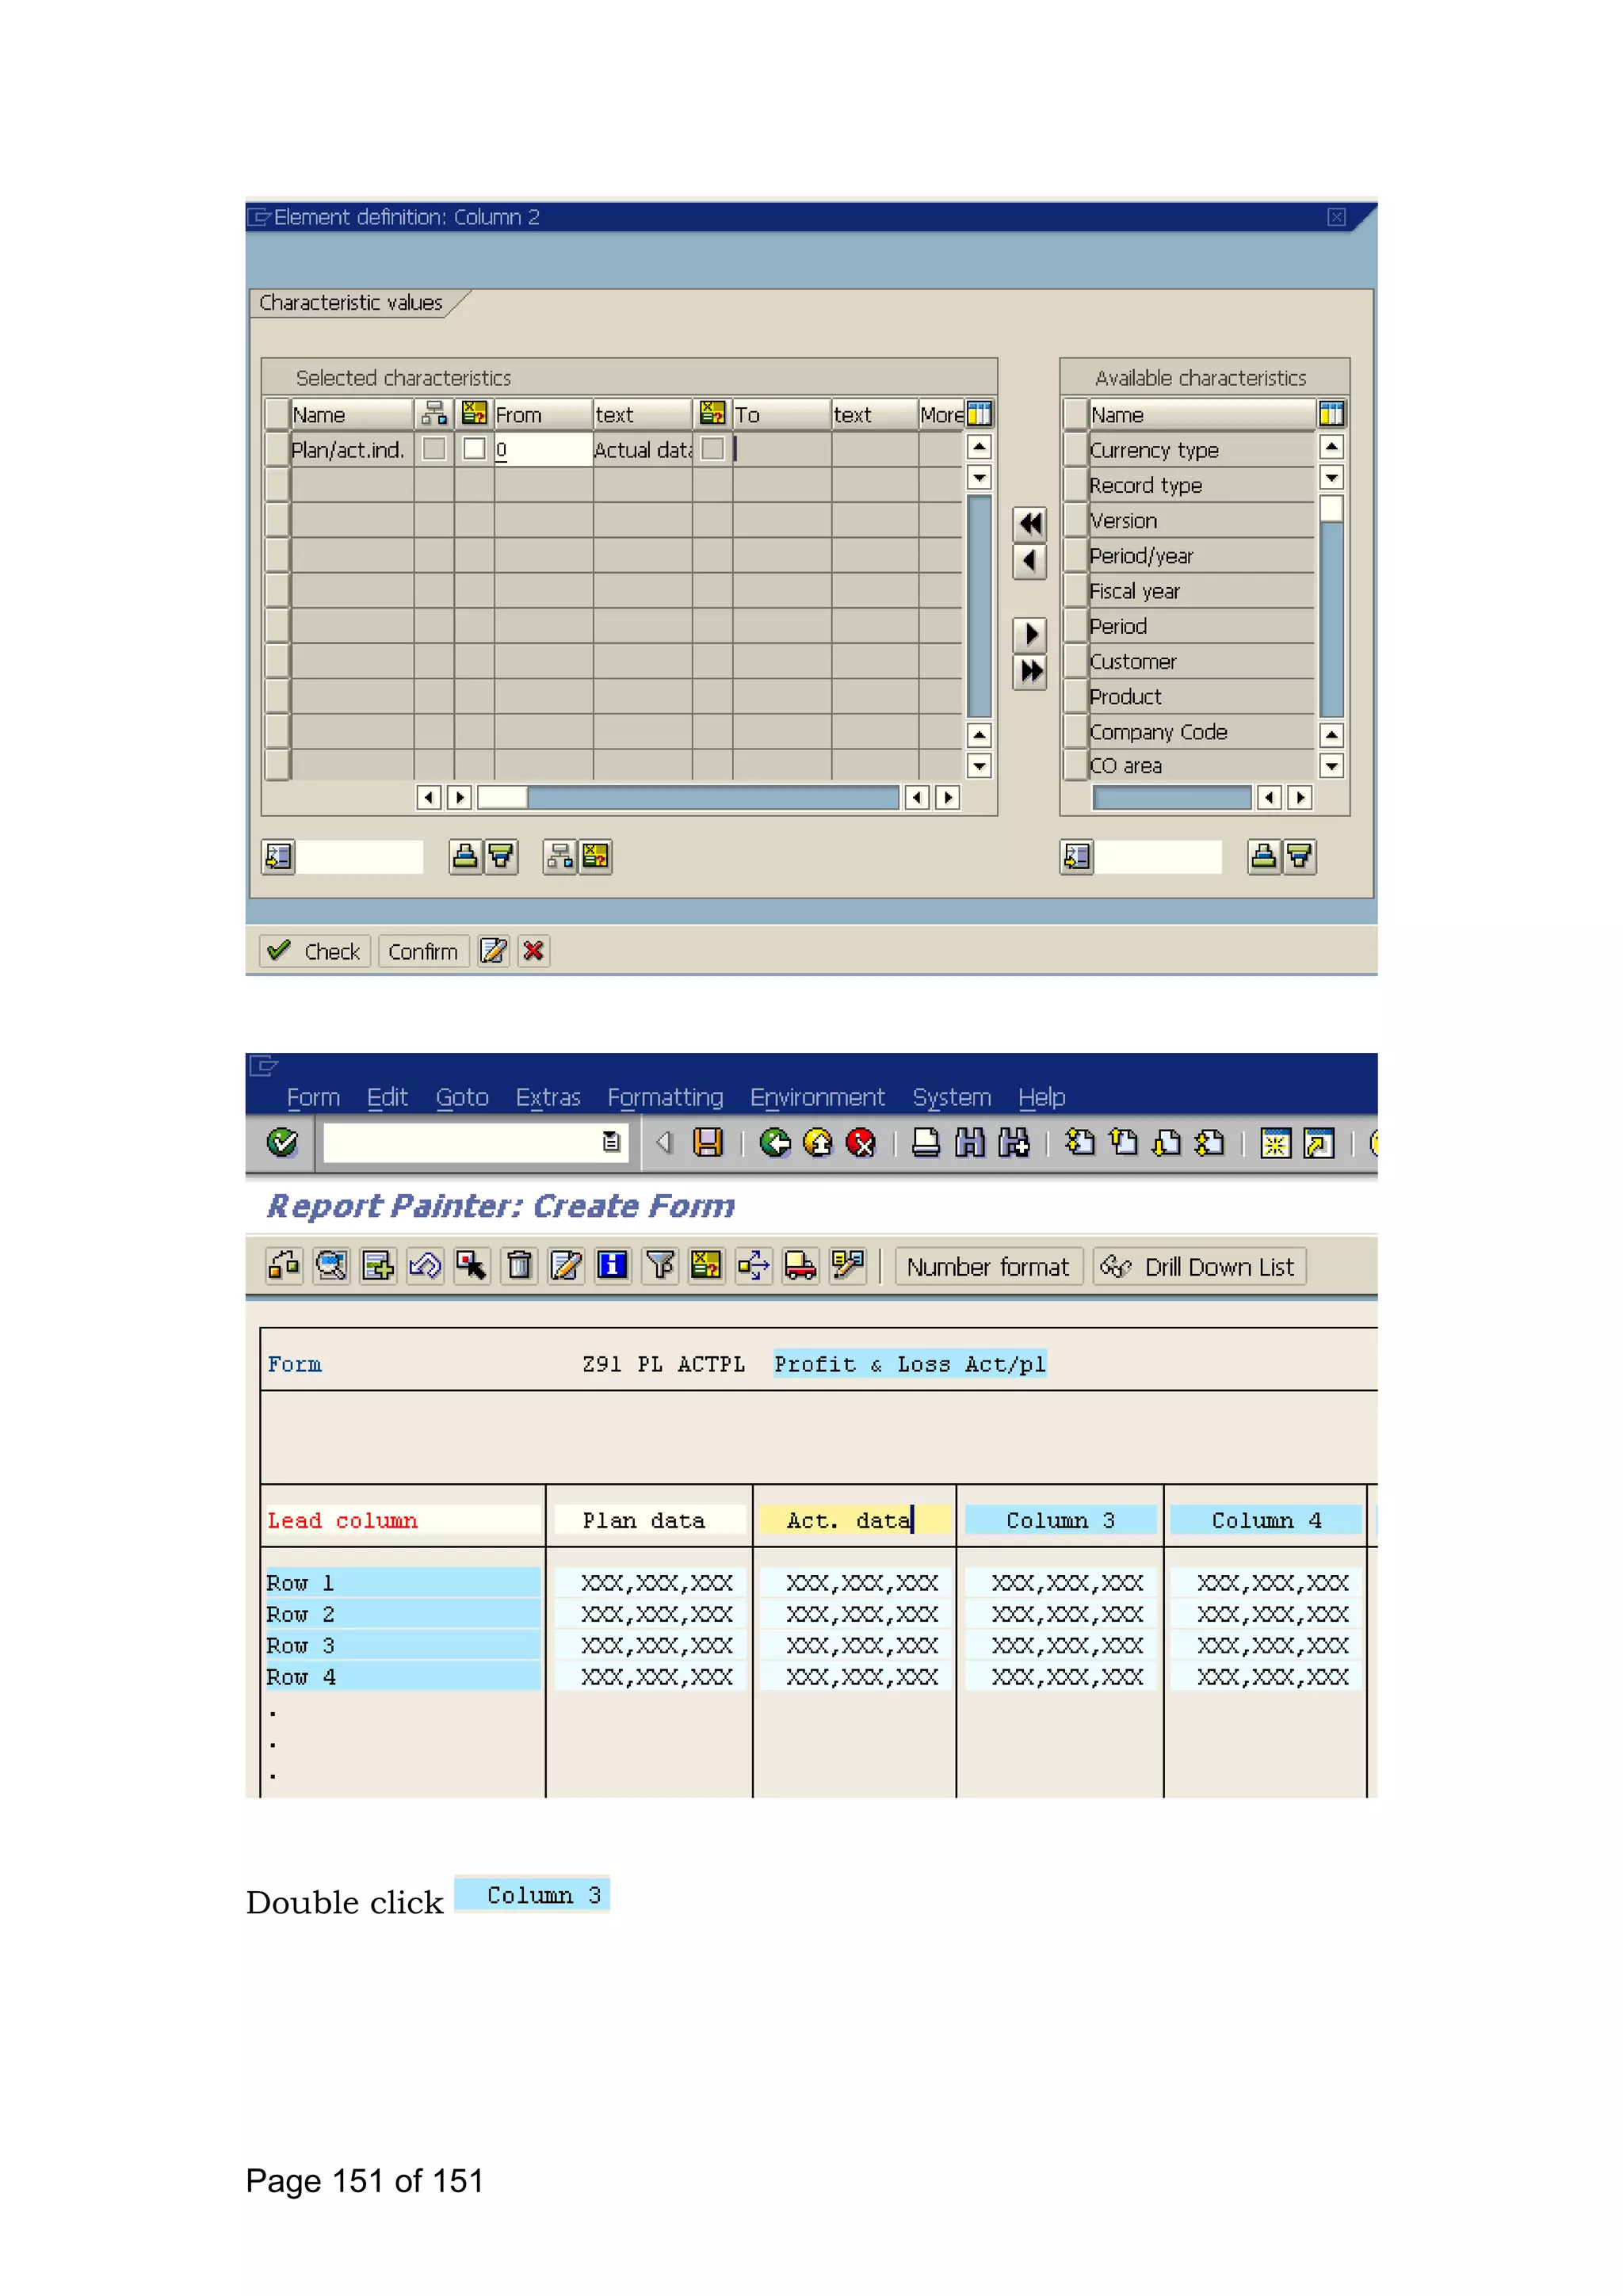Click the Check button
Image resolution: width=1623 pixels, height=2296 pixels.
click(x=315, y=951)
